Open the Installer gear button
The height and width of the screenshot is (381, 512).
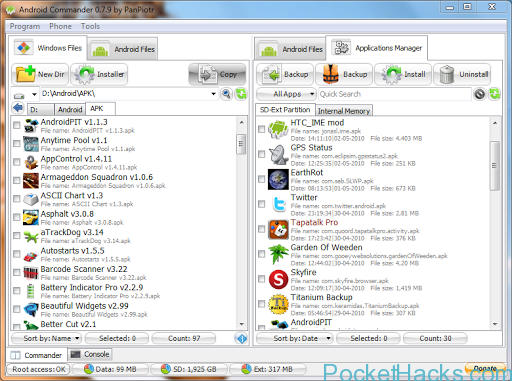coord(99,74)
